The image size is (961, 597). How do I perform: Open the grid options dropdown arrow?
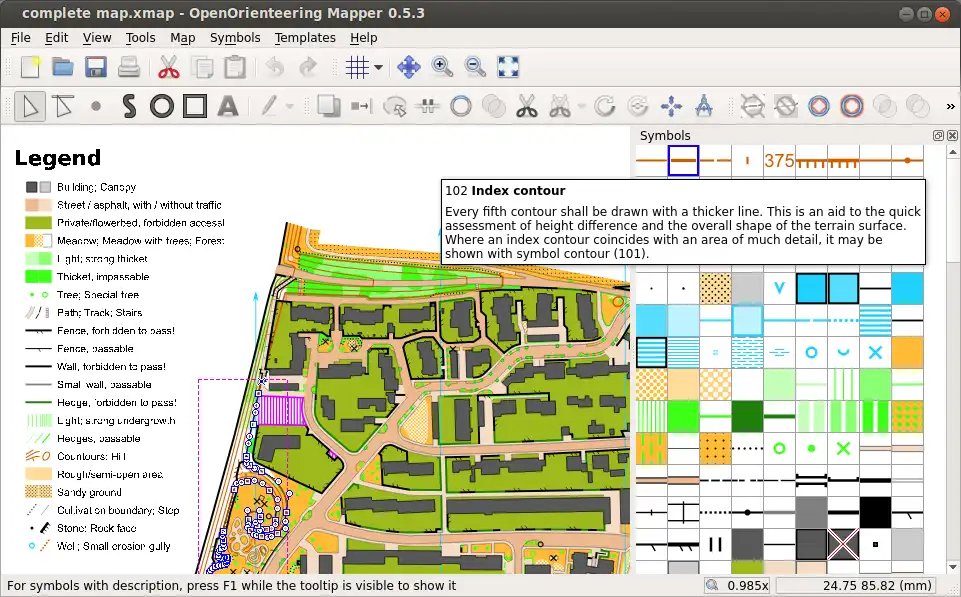[378, 68]
